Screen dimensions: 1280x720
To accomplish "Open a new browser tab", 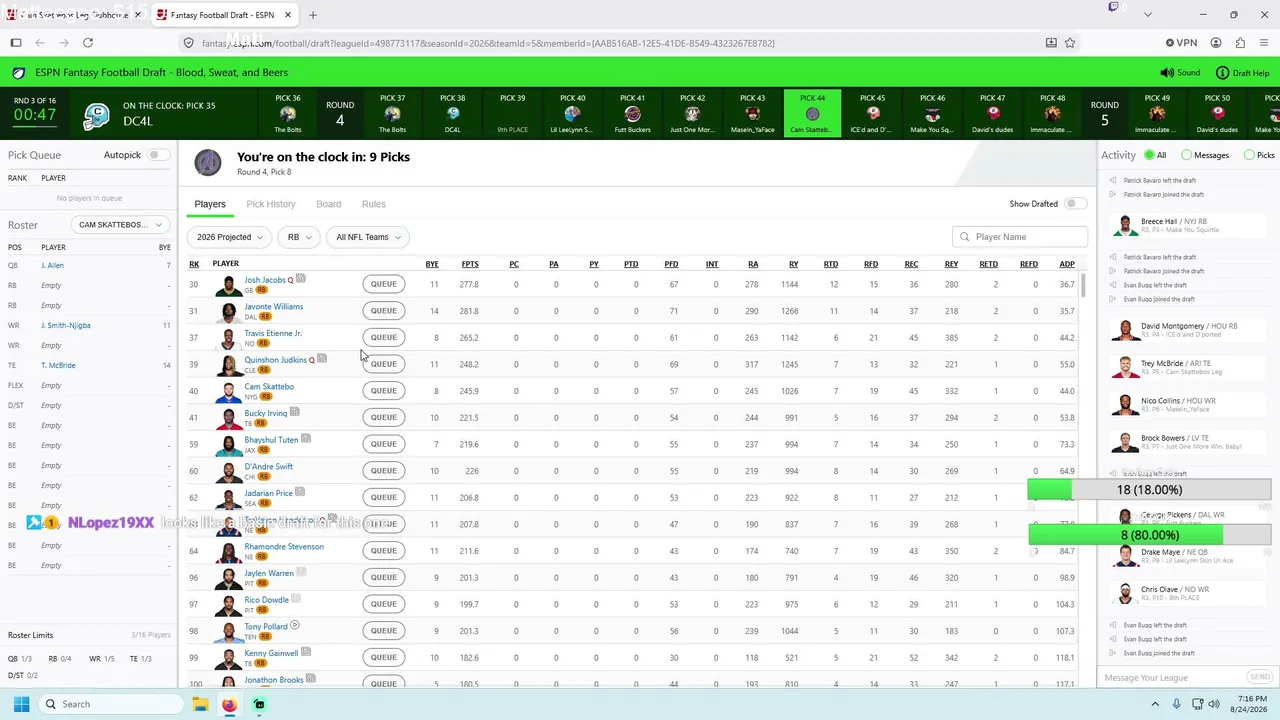I will tap(313, 15).
